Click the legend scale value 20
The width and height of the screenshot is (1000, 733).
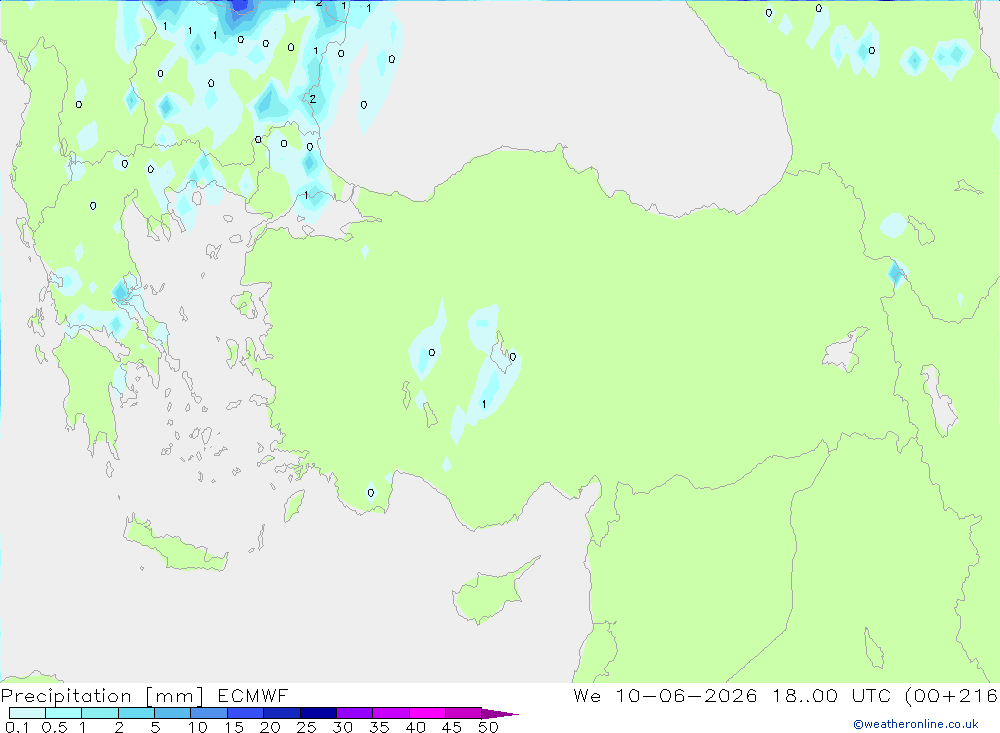click(270, 727)
